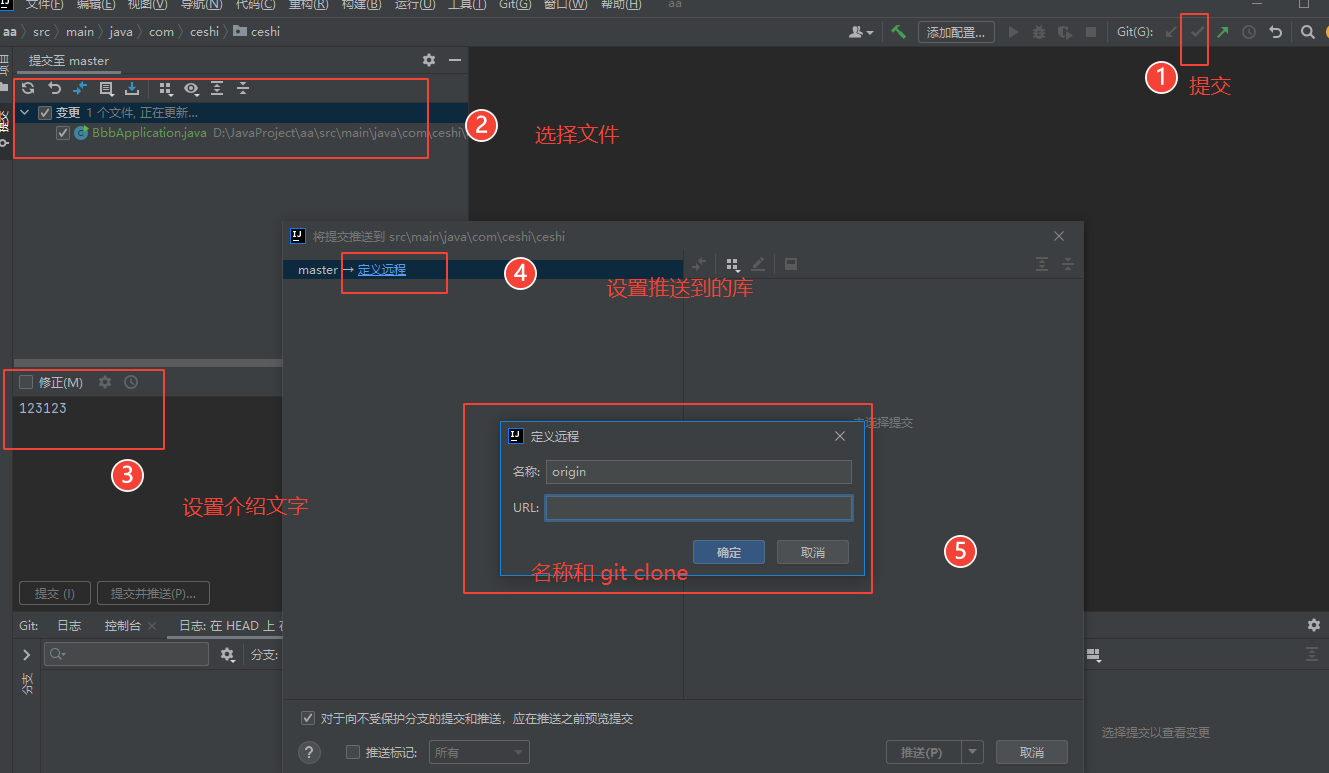
Task: Click the Git rollback icon in top toolbar
Action: point(1275,32)
